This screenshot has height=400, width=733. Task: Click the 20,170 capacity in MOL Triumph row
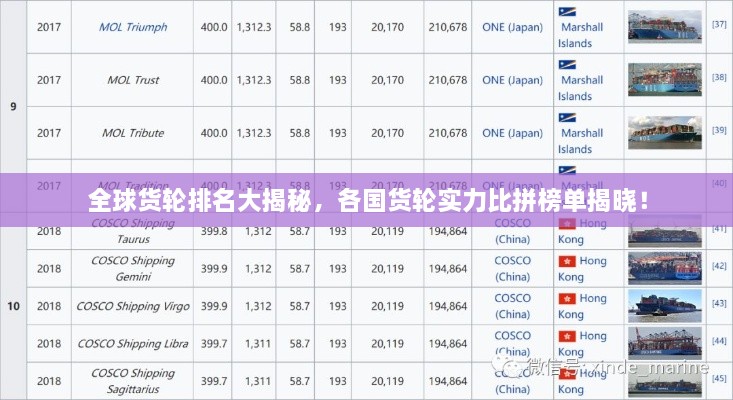pos(388,27)
